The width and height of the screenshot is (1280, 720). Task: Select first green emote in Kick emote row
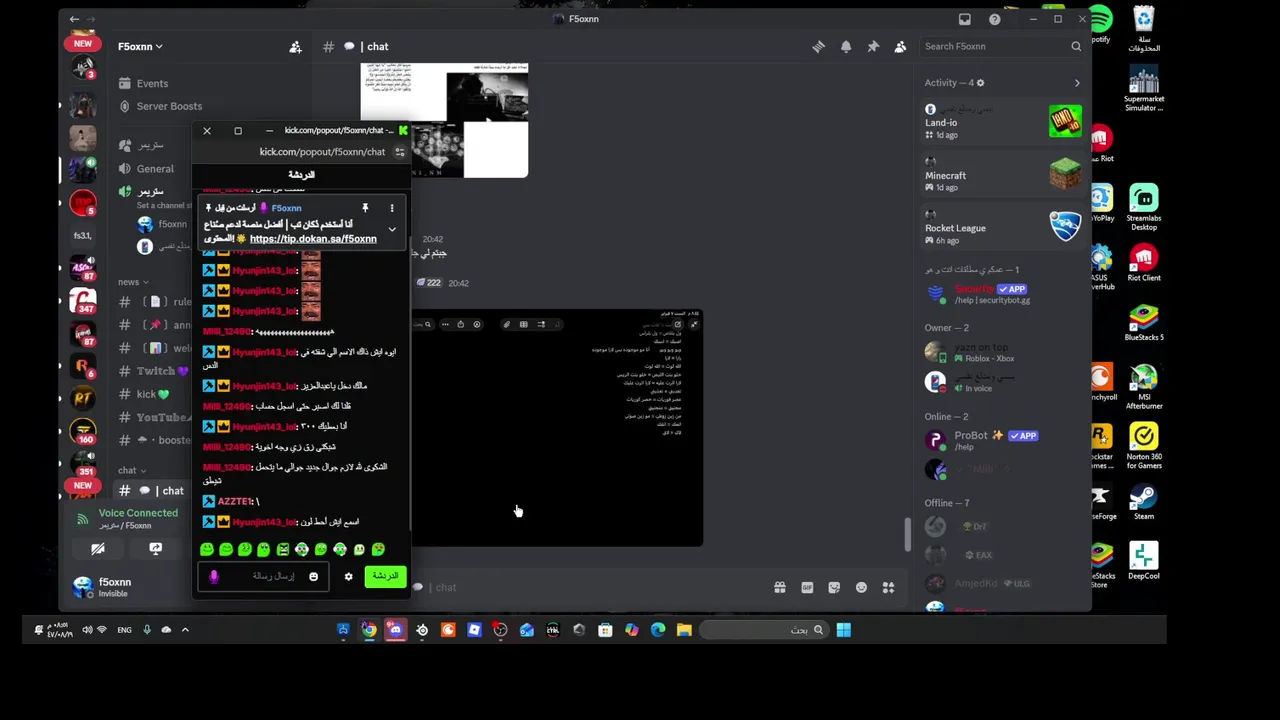207,549
